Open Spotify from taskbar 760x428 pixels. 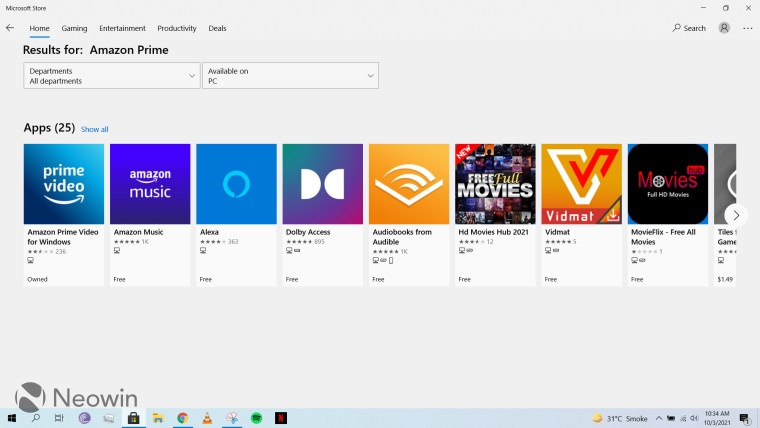(256, 418)
